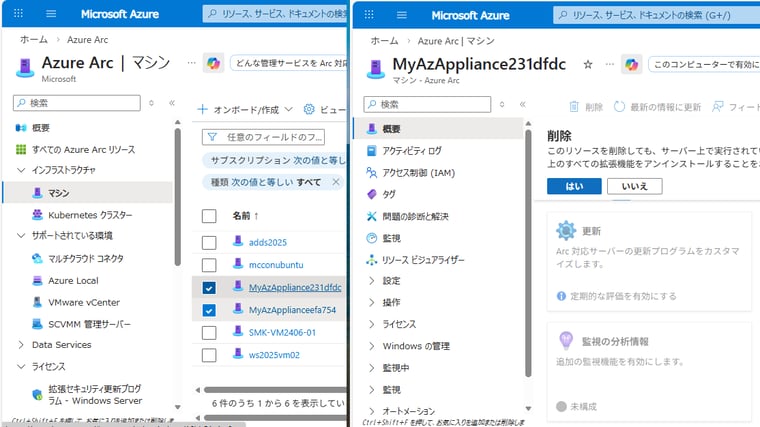Open the more options ellipsis beside MyAzAppliance231dfdc
This screenshot has width=760, height=427.
tap(609, 64)
